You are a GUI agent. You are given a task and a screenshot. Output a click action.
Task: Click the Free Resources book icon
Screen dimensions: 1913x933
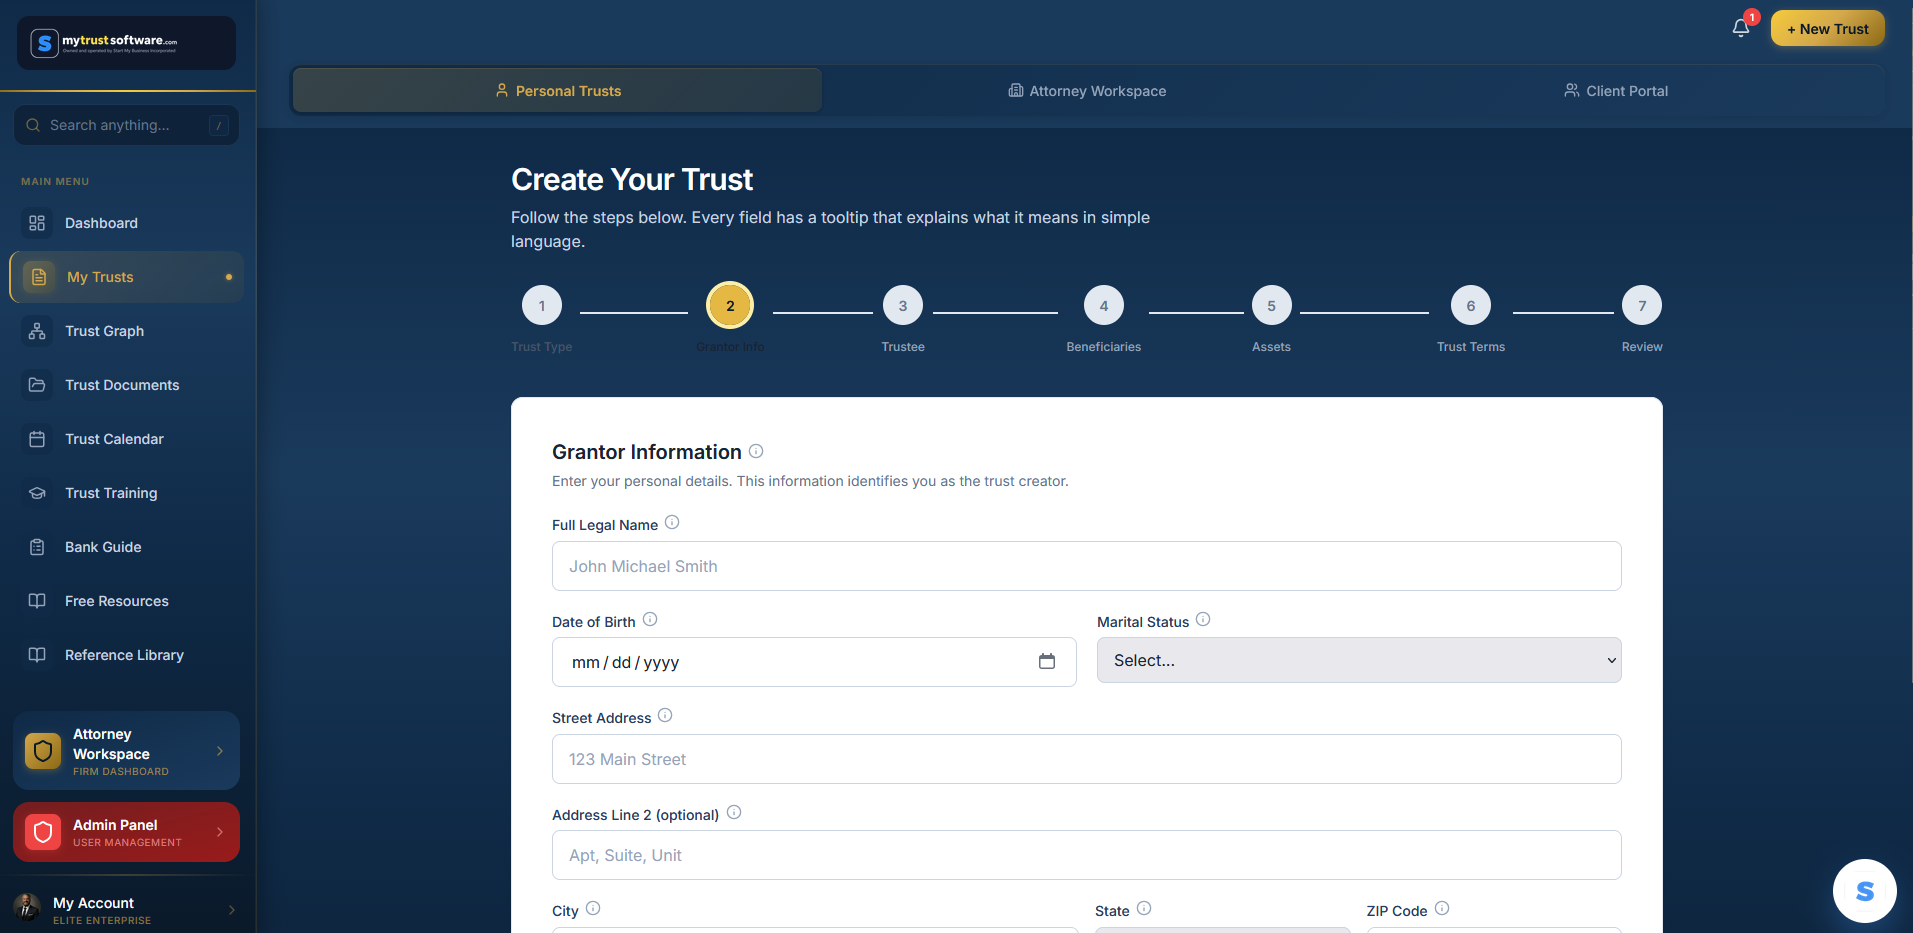37,601
